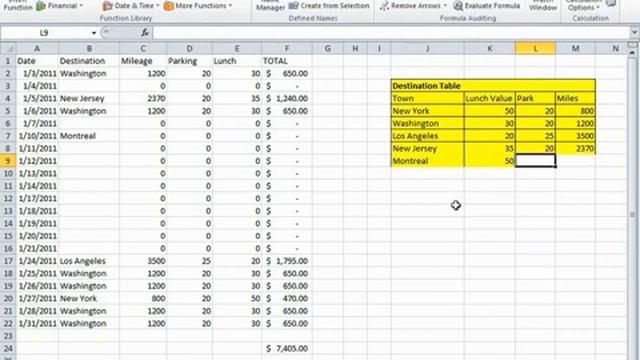640x360 pixels.
Task: Open the Financial functions library
Action: point(60,6)
